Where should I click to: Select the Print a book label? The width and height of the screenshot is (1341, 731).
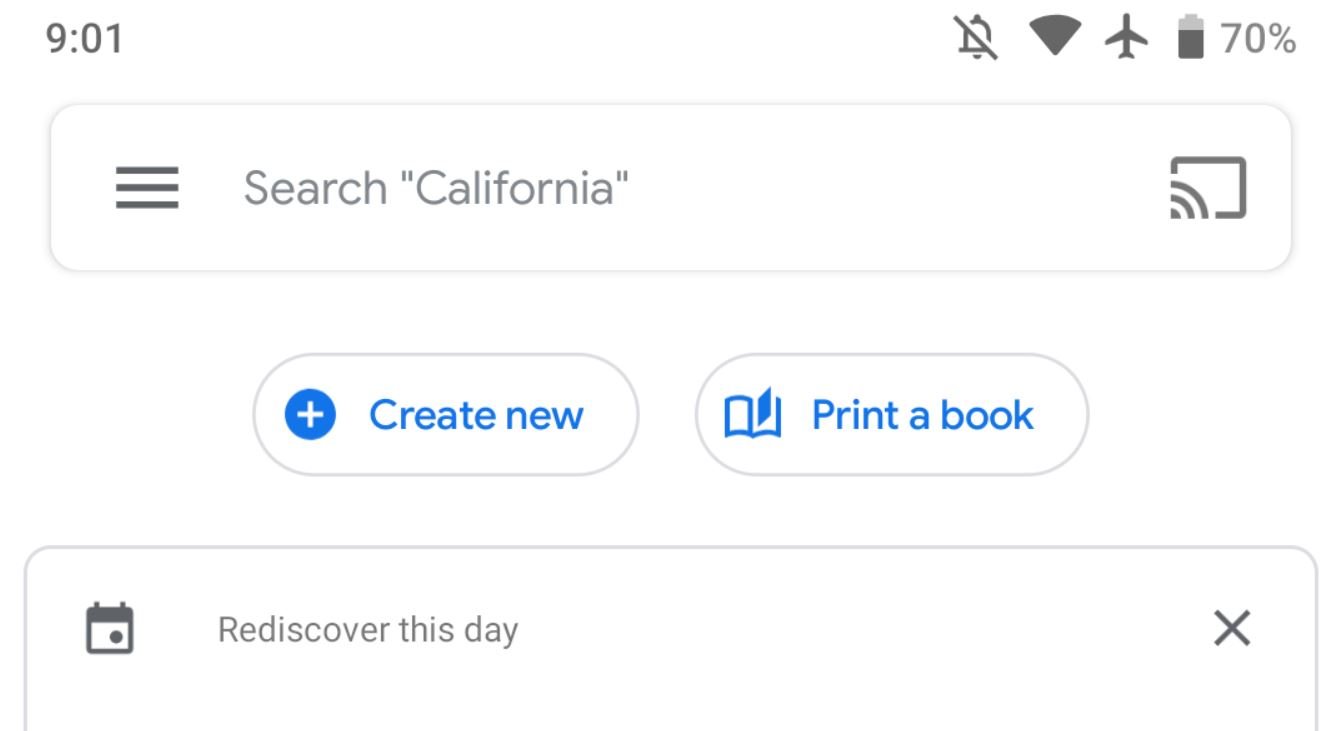(x=922, y=415)
